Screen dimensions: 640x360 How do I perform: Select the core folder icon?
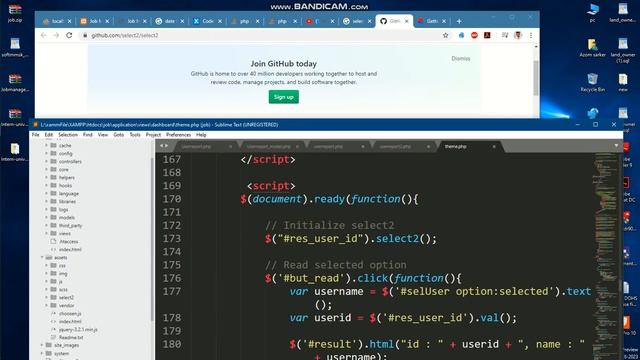(x=53, y=169)
